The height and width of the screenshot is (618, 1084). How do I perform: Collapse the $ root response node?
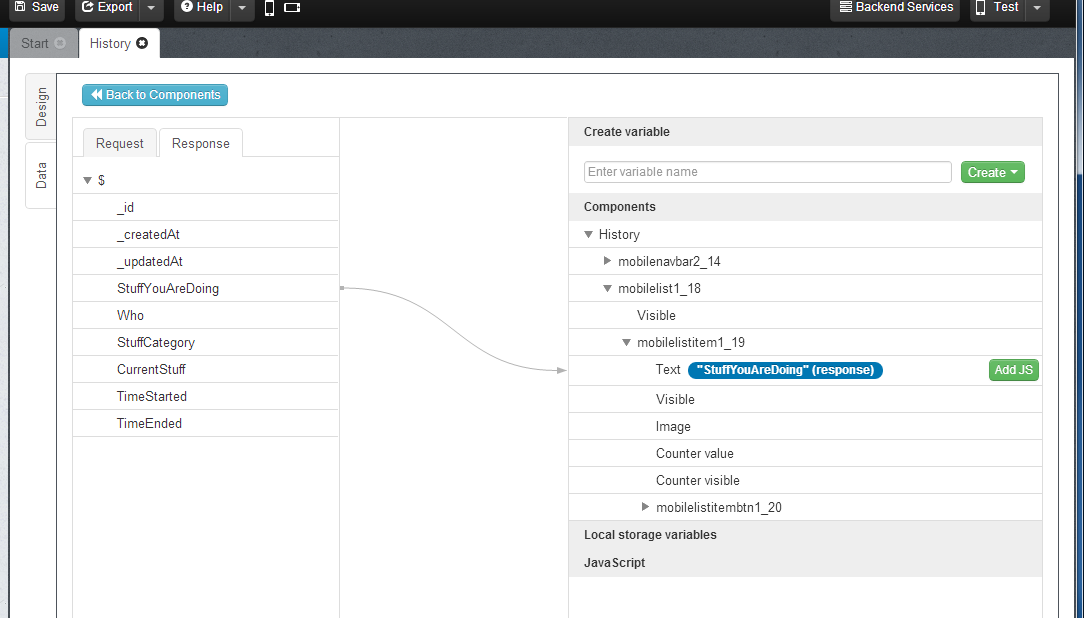(x=88, y=180)
